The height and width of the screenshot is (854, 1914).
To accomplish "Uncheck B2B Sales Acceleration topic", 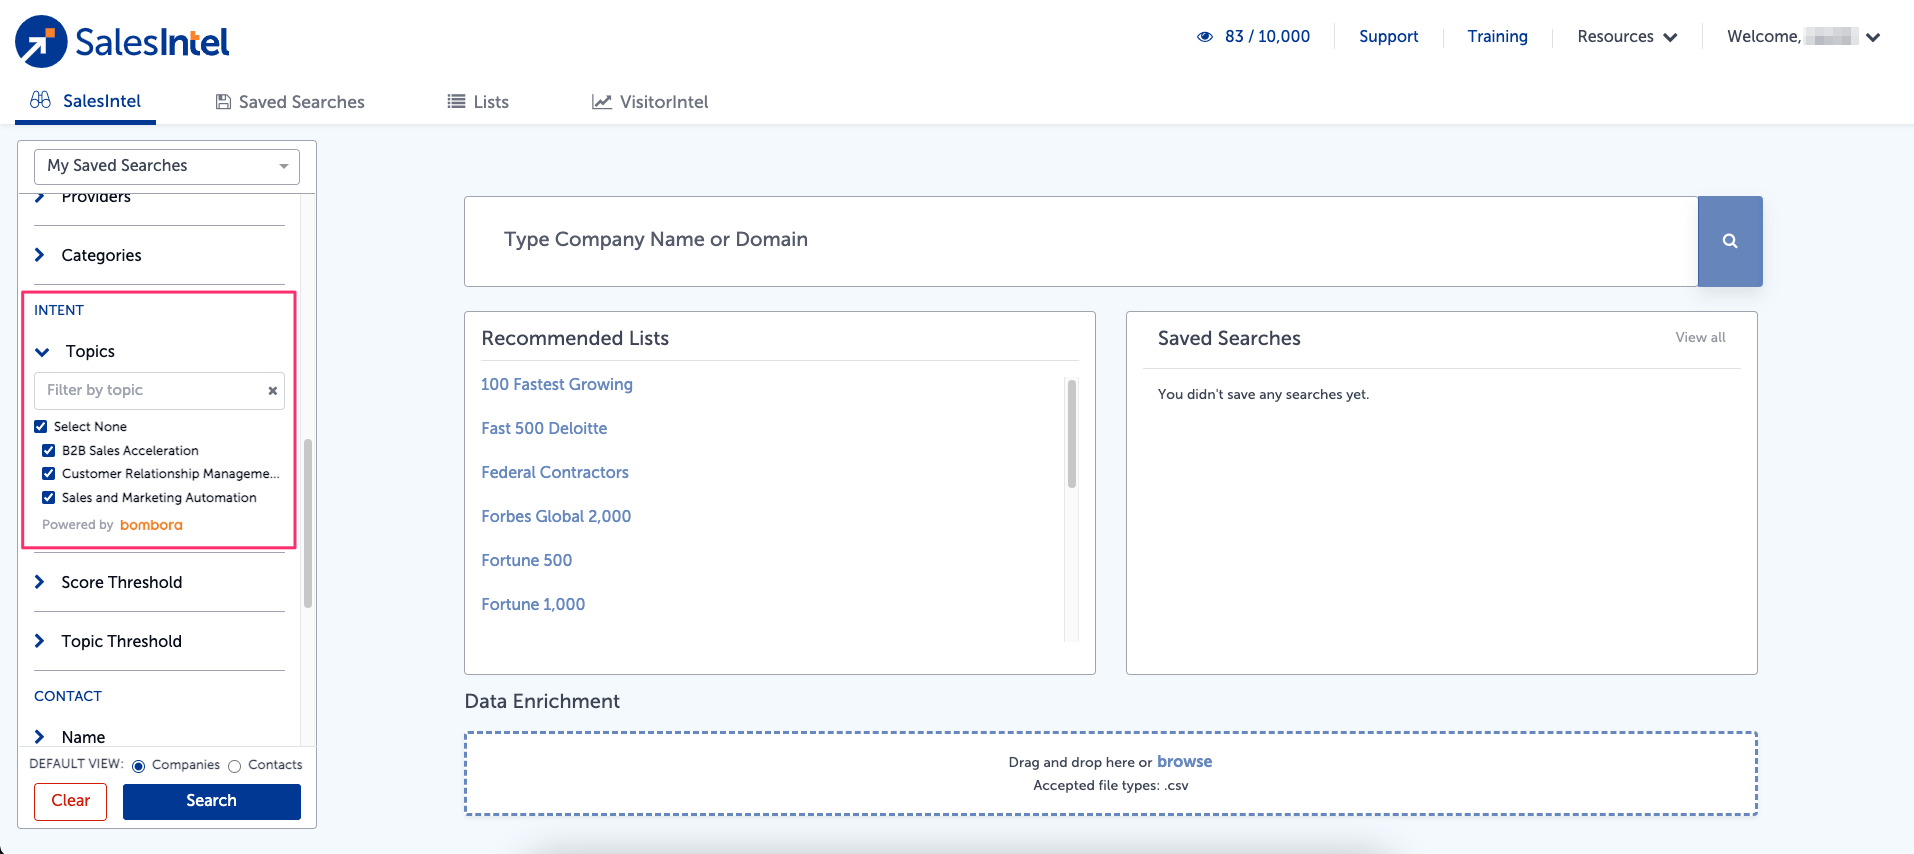I will [48, 450].
